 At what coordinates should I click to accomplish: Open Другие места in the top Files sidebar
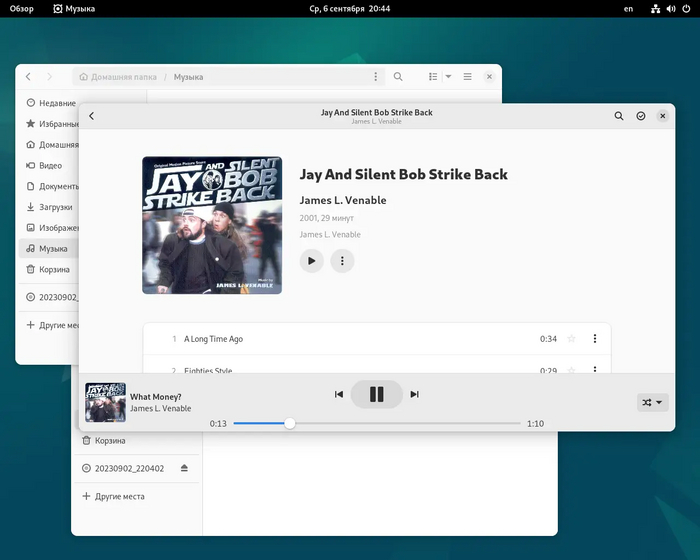[51, 325]
